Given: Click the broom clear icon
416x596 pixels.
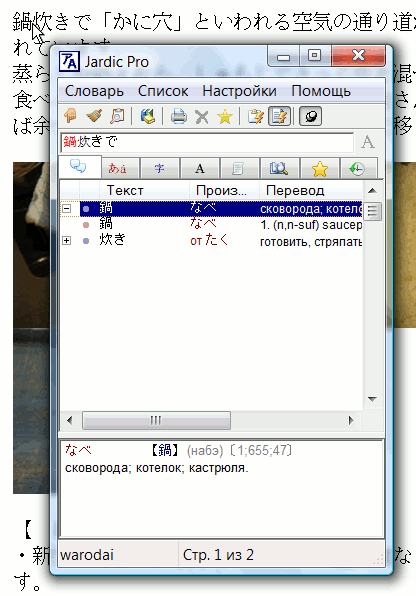Looking at the screenshot, I should (x=94, y=116).
